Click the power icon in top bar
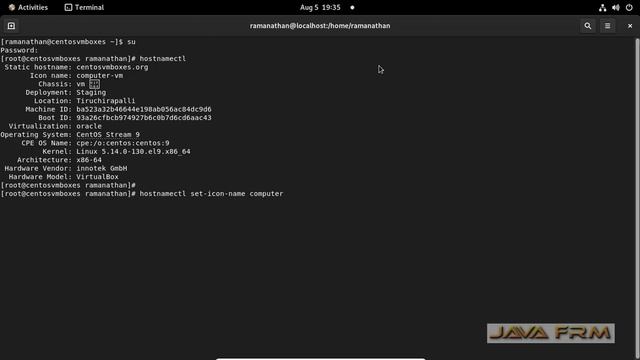 629,7
